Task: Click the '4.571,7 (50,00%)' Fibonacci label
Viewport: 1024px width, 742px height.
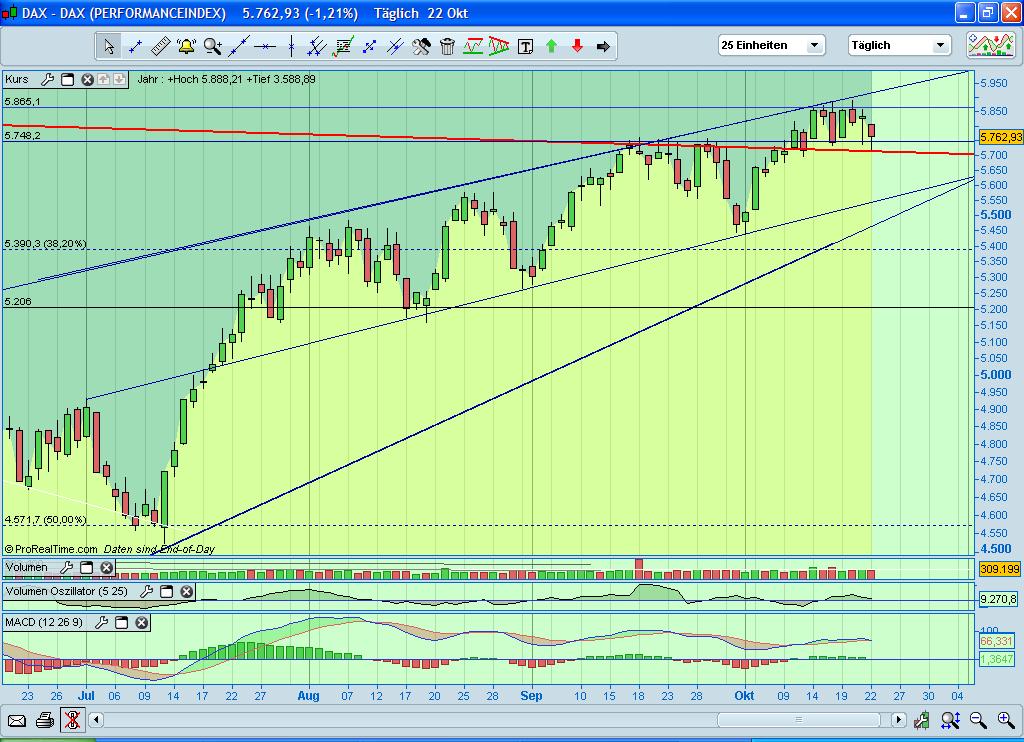Action: click(45, 520)
